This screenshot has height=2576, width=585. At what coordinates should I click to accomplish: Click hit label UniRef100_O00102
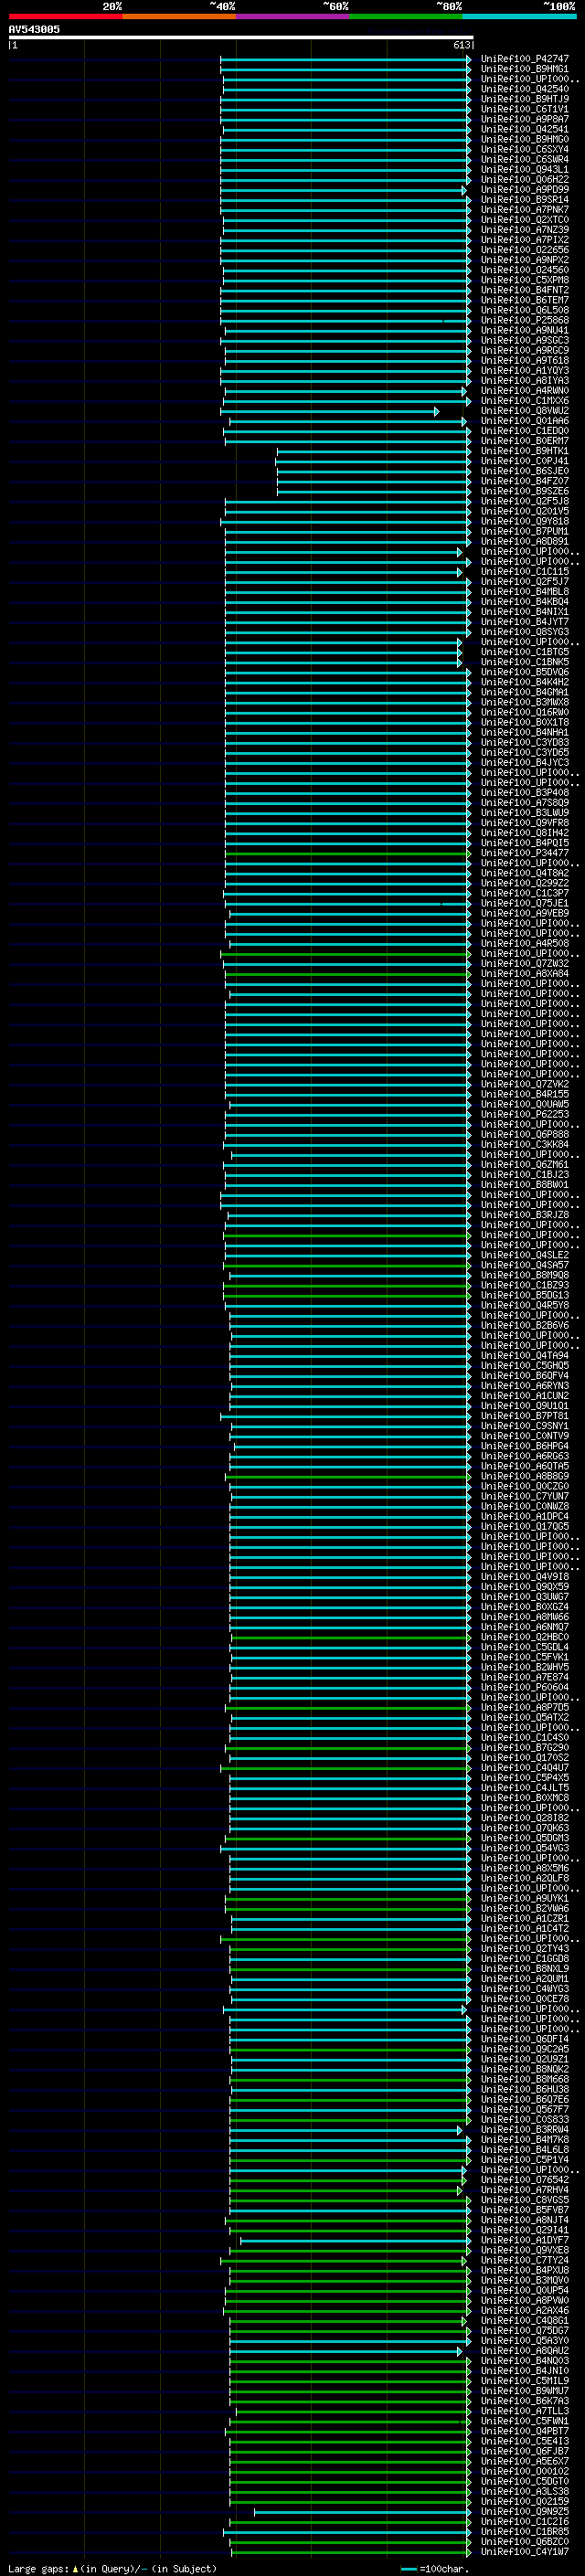[525, 2472]
